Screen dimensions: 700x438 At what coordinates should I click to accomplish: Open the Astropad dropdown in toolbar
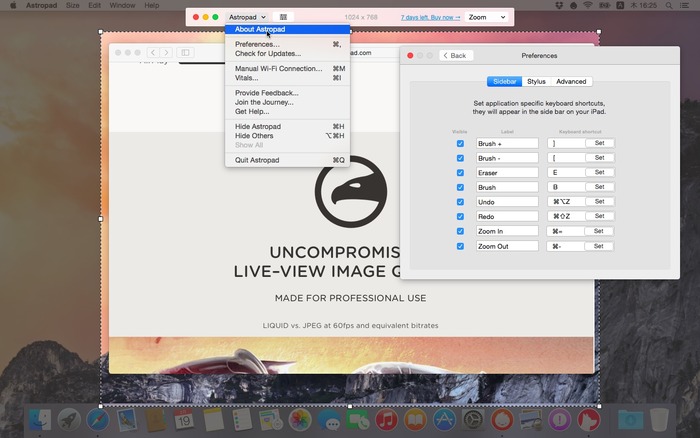click(247, 17)
